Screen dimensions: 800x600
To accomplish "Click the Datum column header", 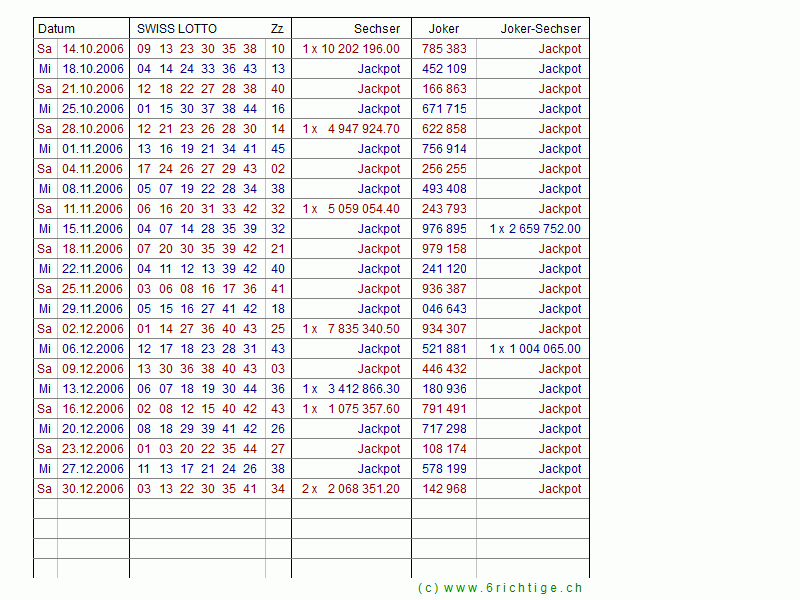I will click(57, 29).
